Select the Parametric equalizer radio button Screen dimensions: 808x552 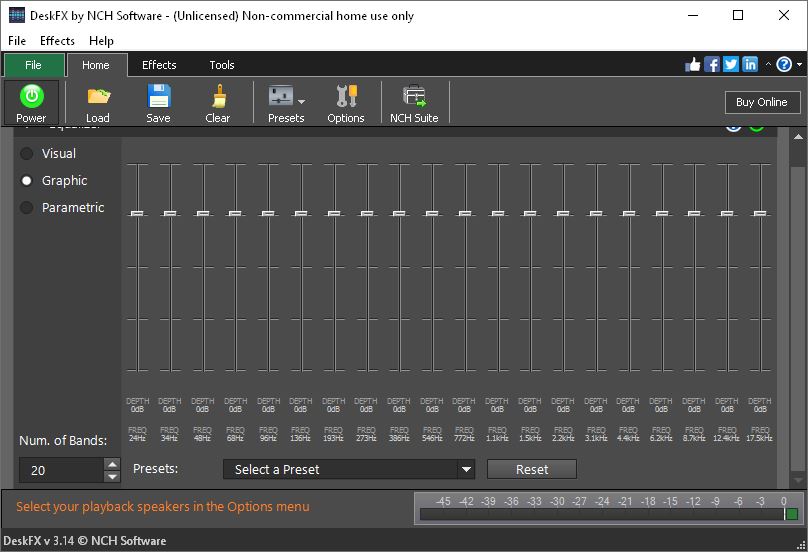click(x=27, y=208)
